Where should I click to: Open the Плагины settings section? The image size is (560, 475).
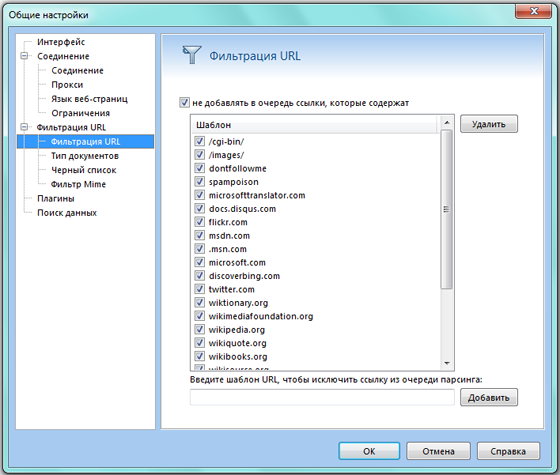click(x=56, y=199)
